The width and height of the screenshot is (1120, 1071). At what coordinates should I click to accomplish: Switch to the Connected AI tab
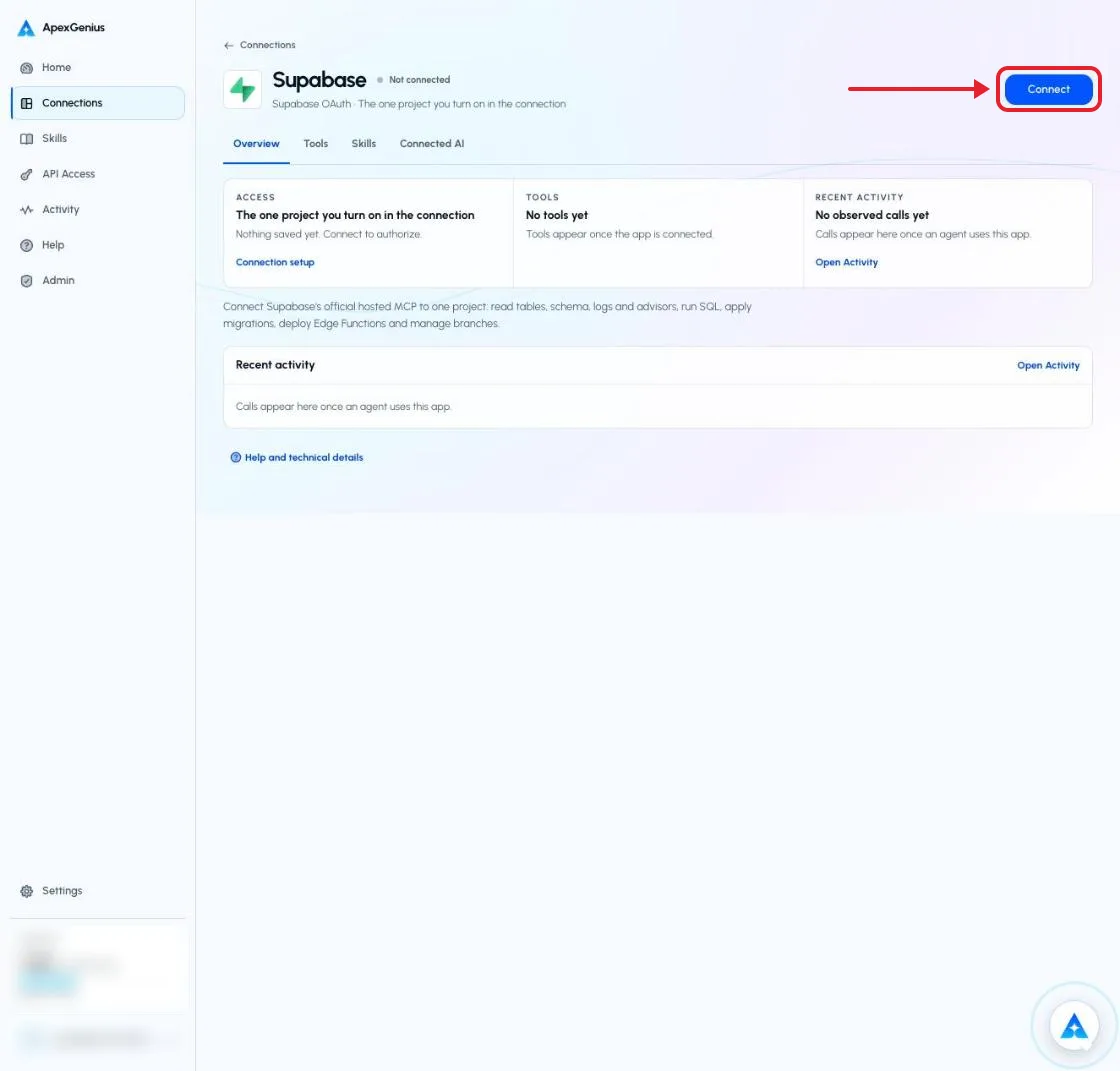[431, 144]
